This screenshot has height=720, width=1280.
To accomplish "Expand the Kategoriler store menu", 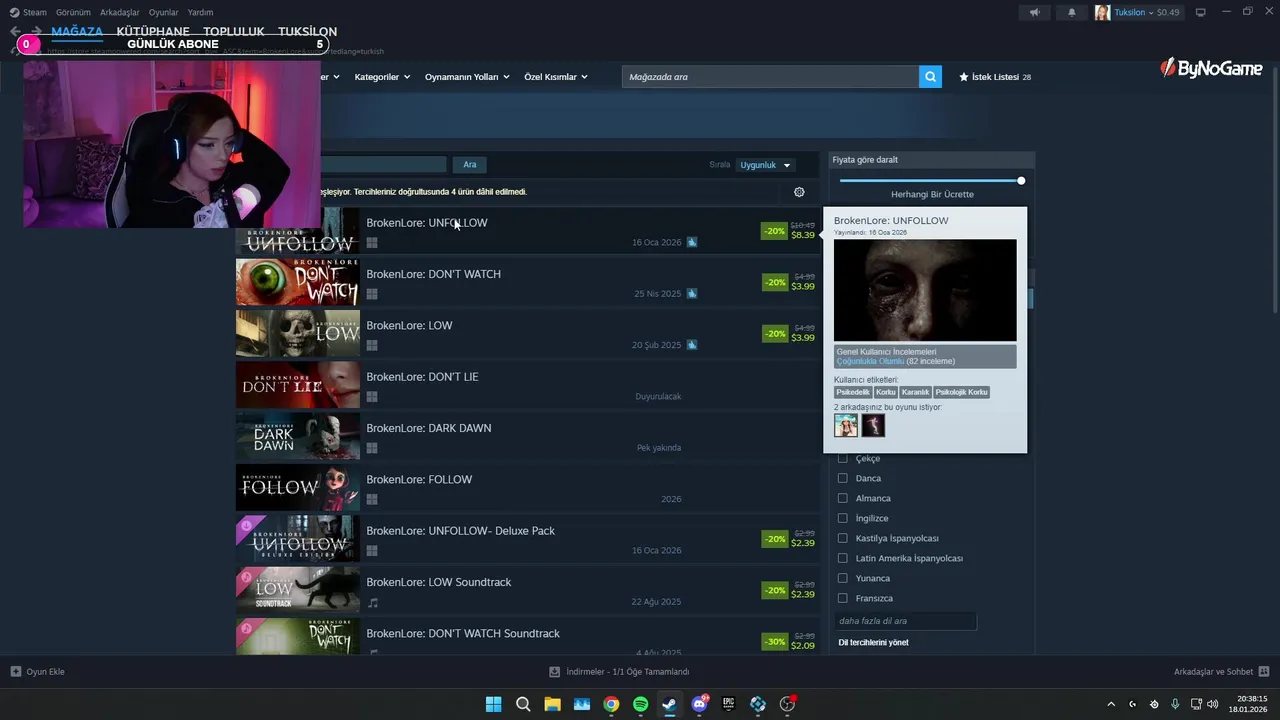I will coord(382,77).
